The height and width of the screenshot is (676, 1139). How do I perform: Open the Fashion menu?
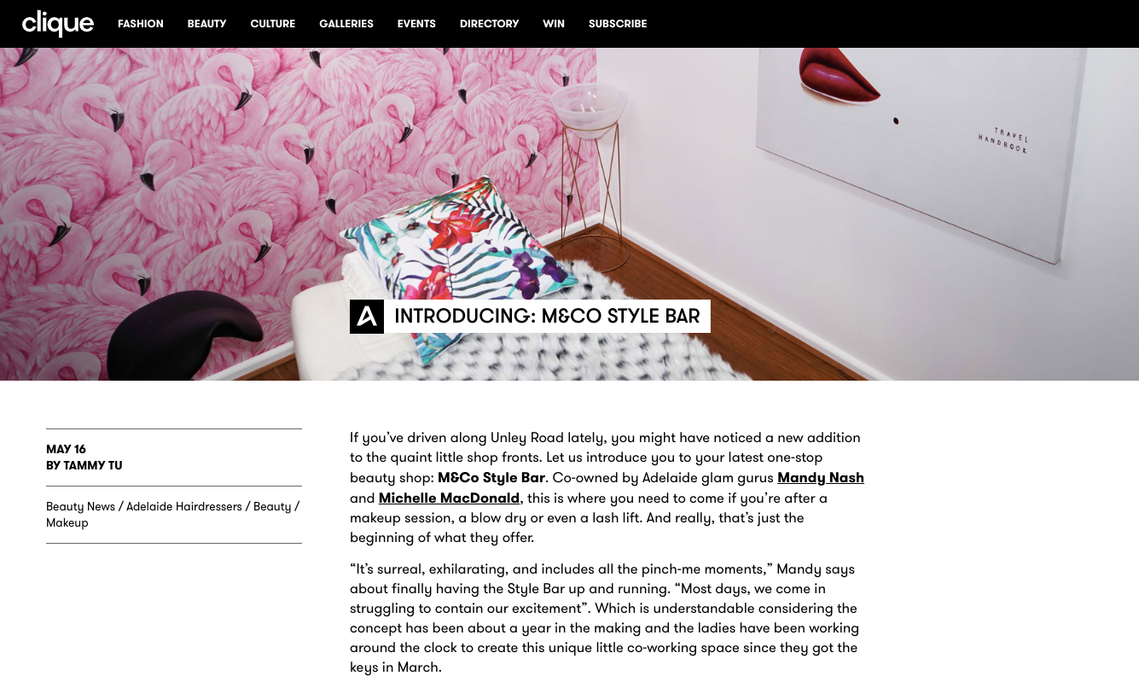point(140,24)
